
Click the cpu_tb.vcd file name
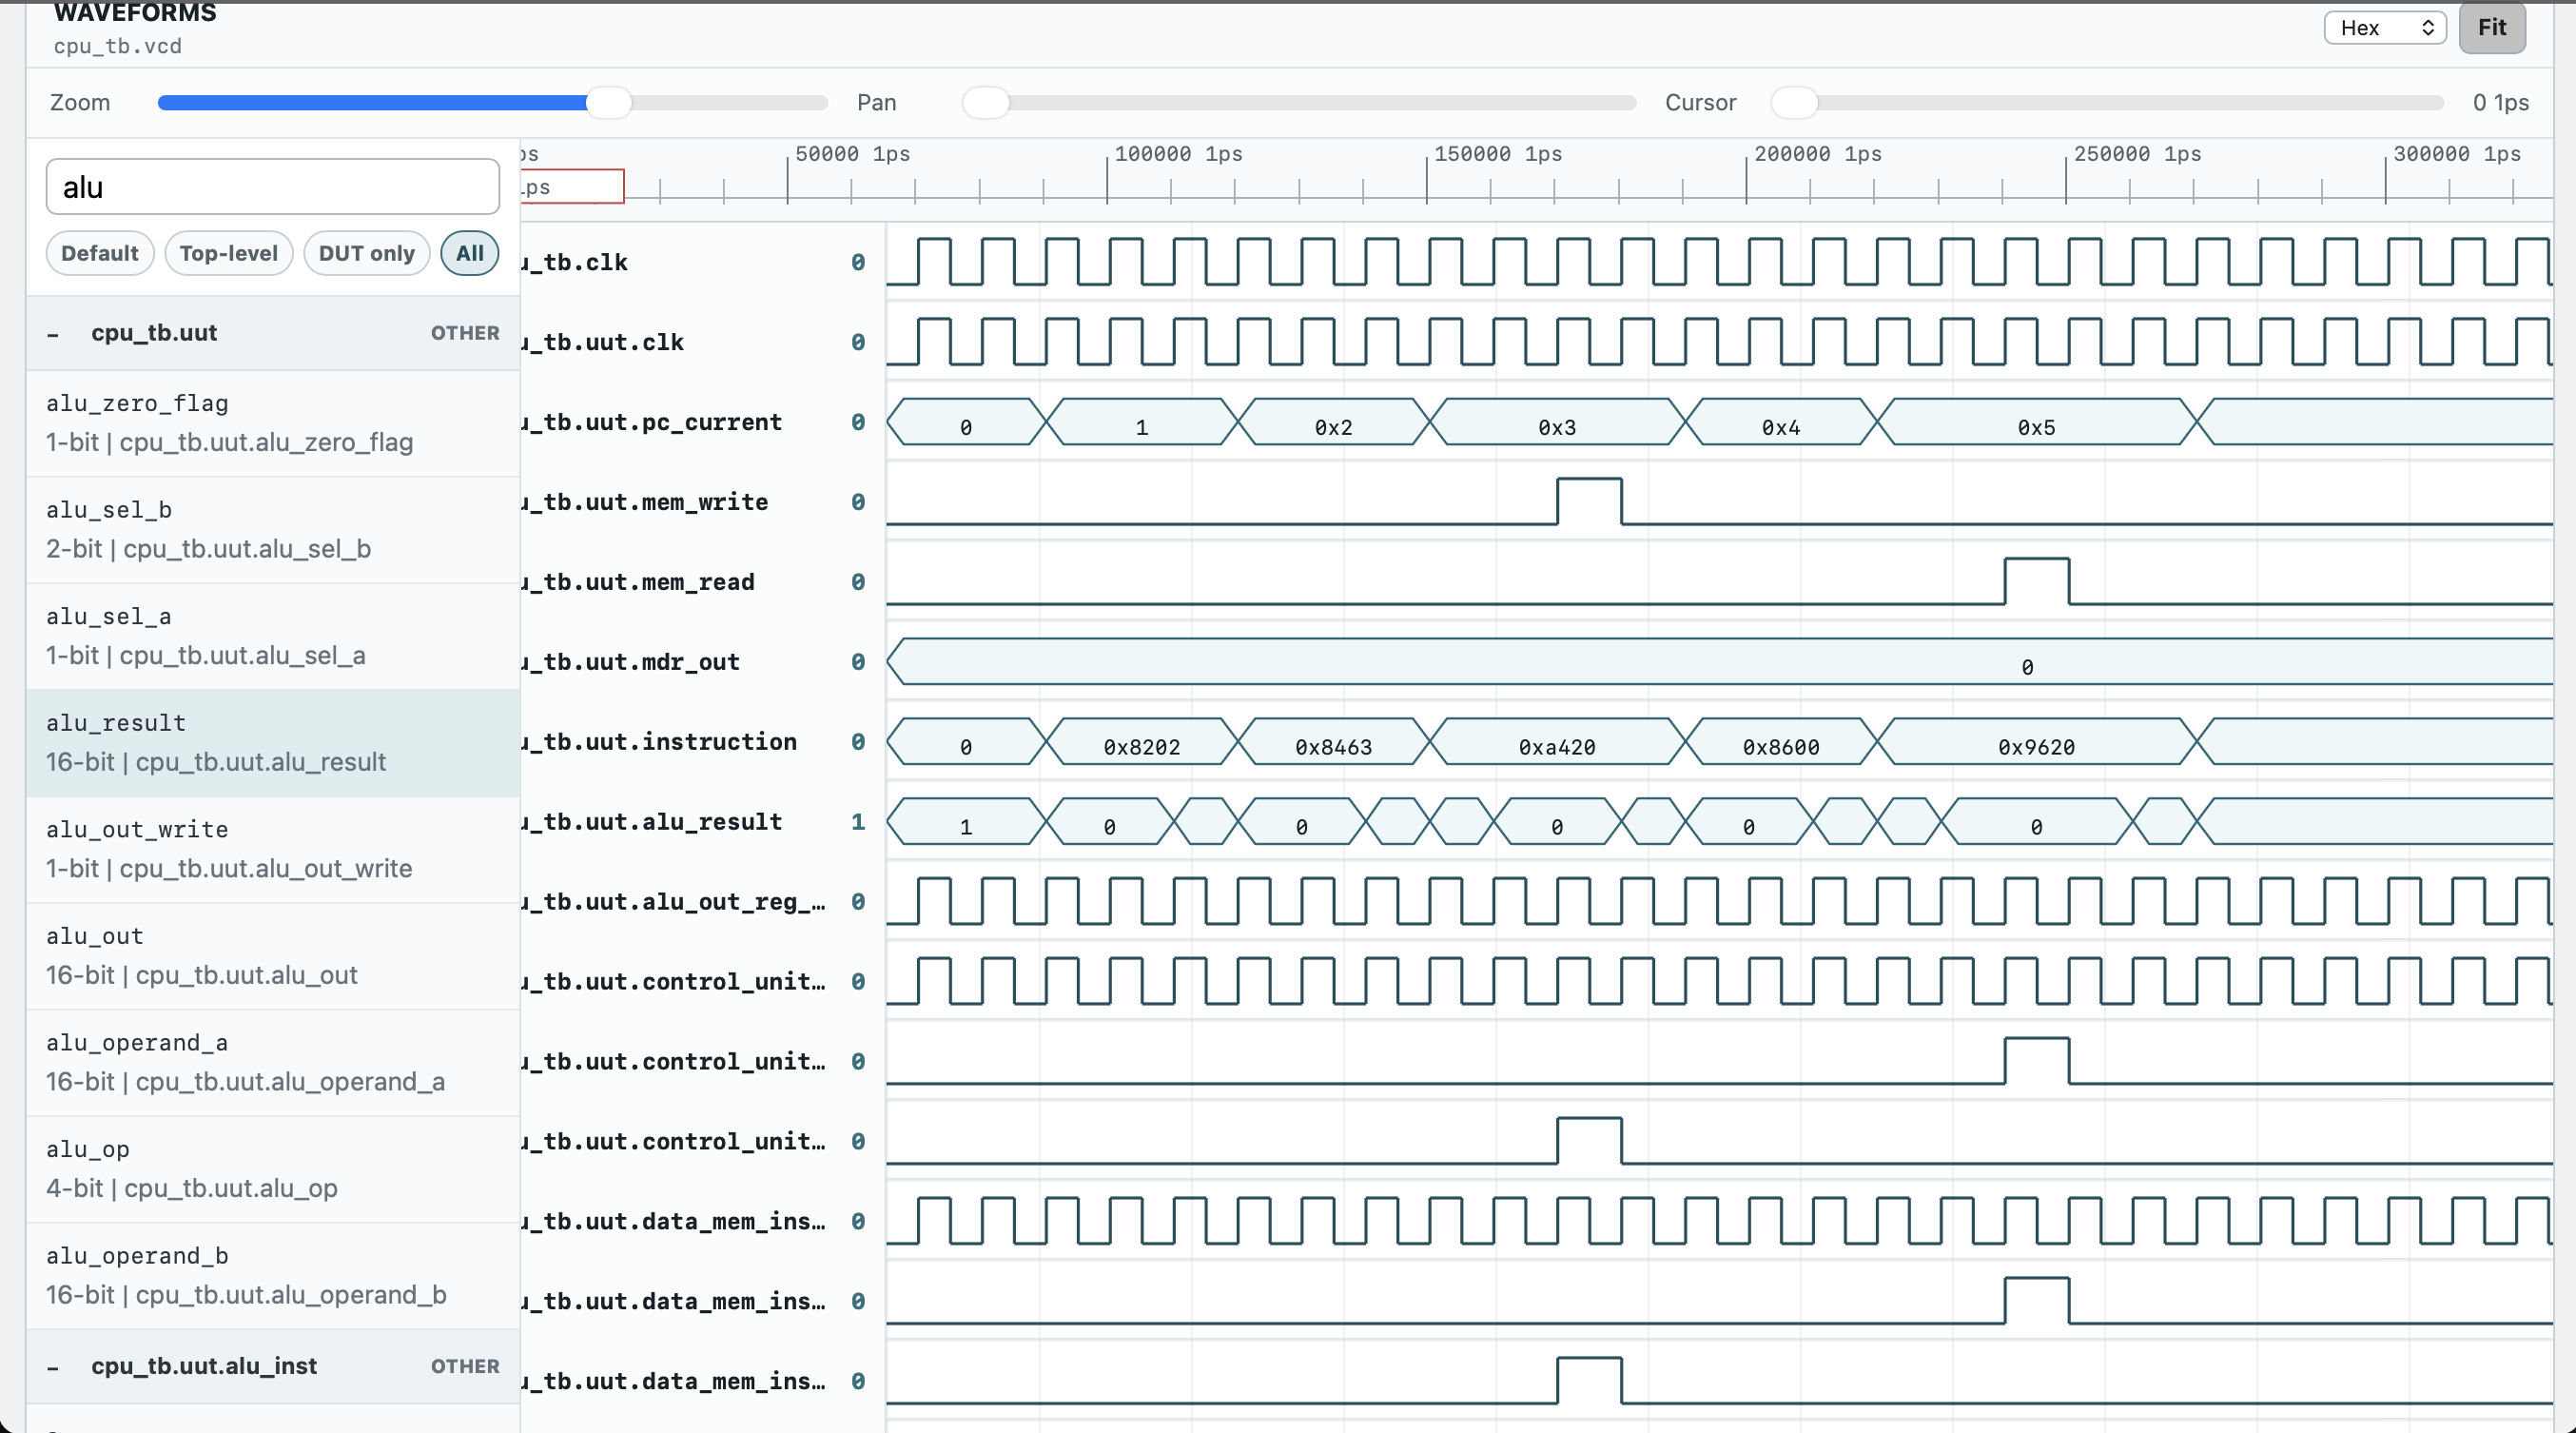tap(118, 46)
